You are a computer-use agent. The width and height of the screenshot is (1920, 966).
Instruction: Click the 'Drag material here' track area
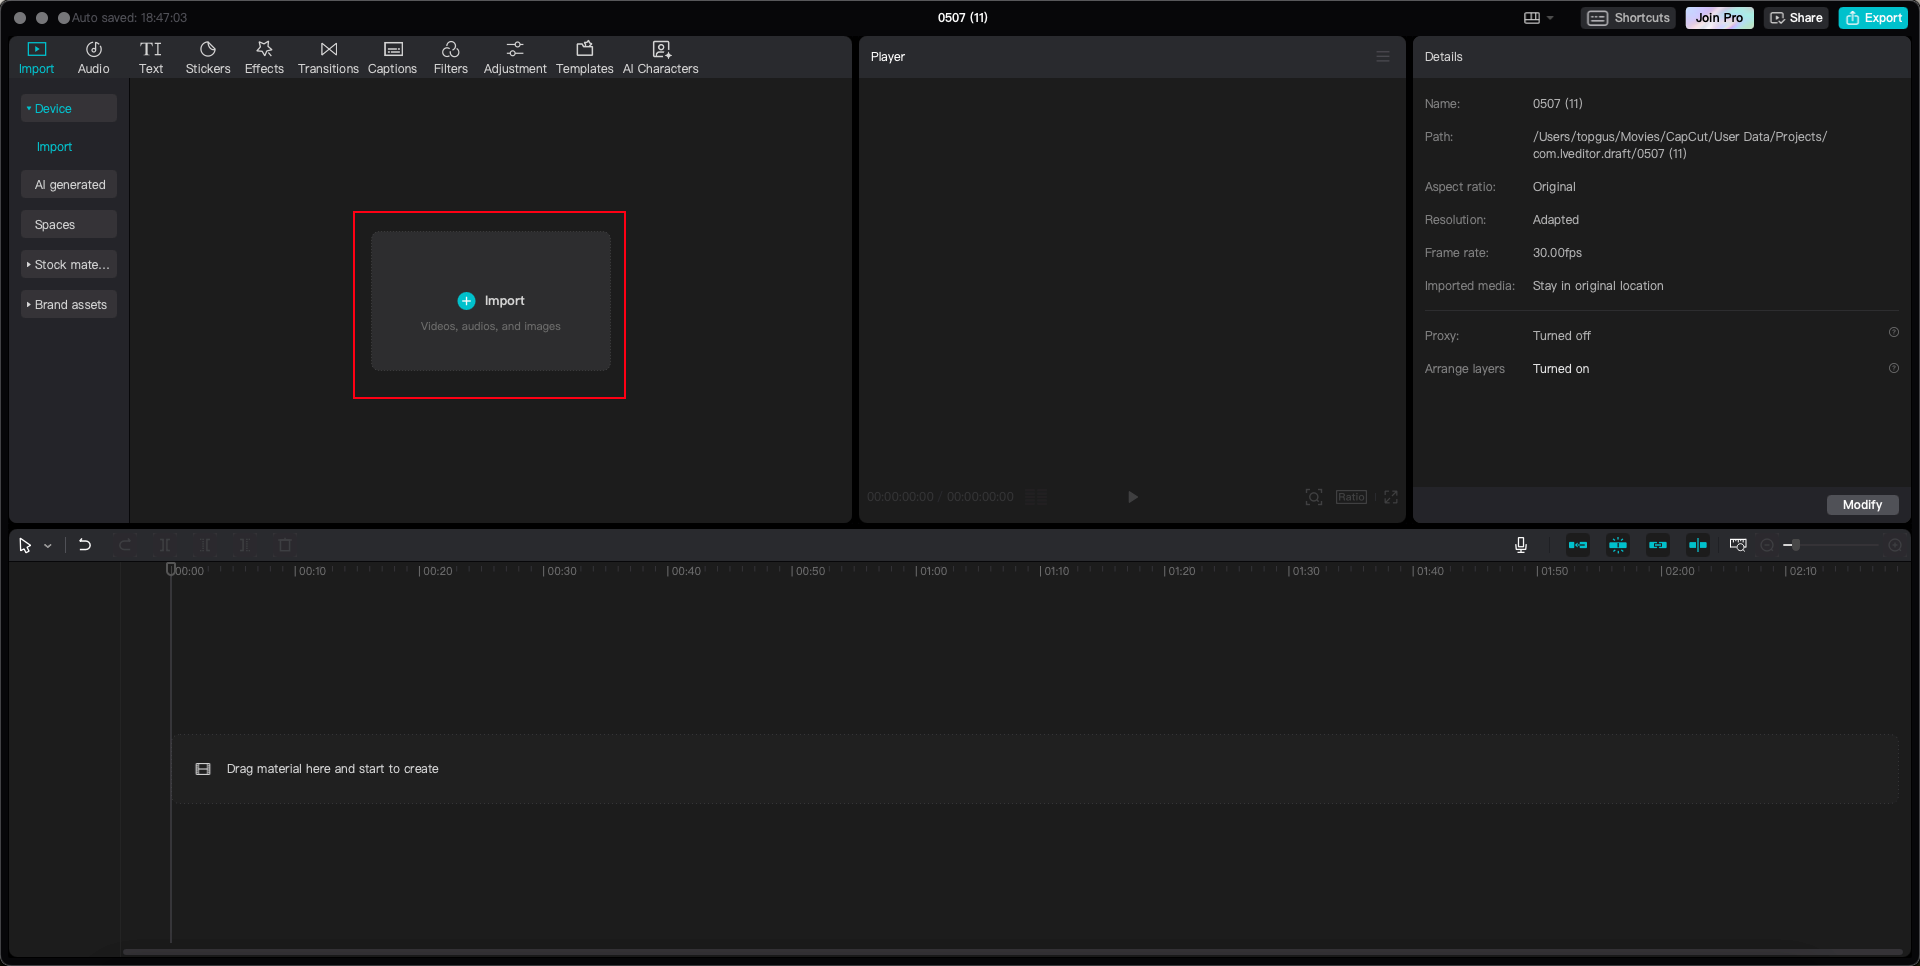coord(1035,769)
